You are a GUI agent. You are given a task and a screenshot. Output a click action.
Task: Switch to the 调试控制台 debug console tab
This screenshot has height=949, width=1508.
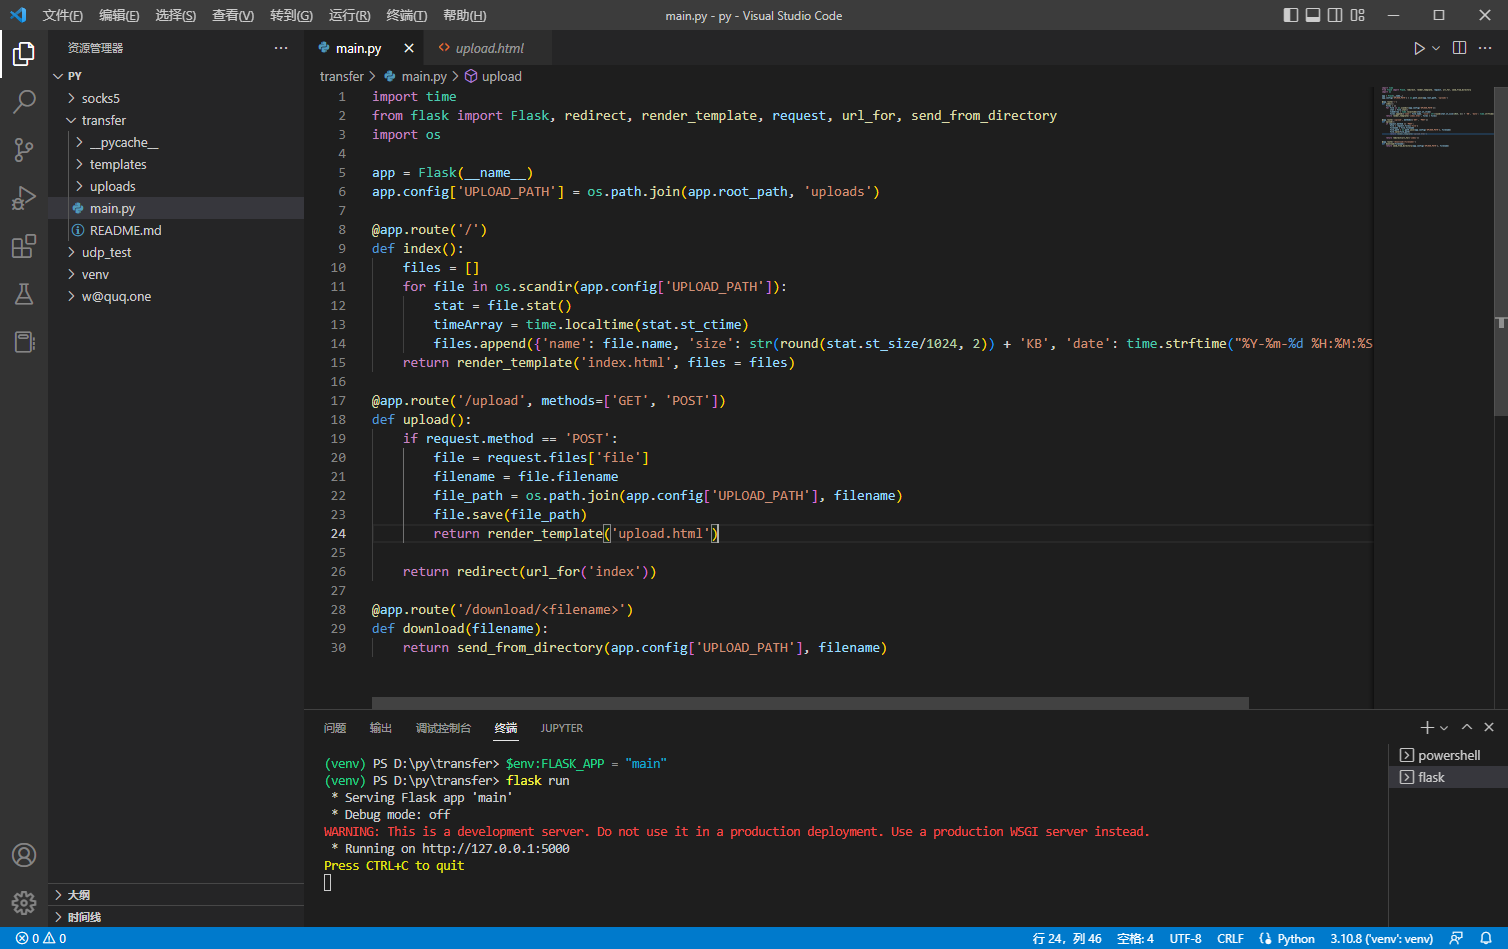(443, 728)
